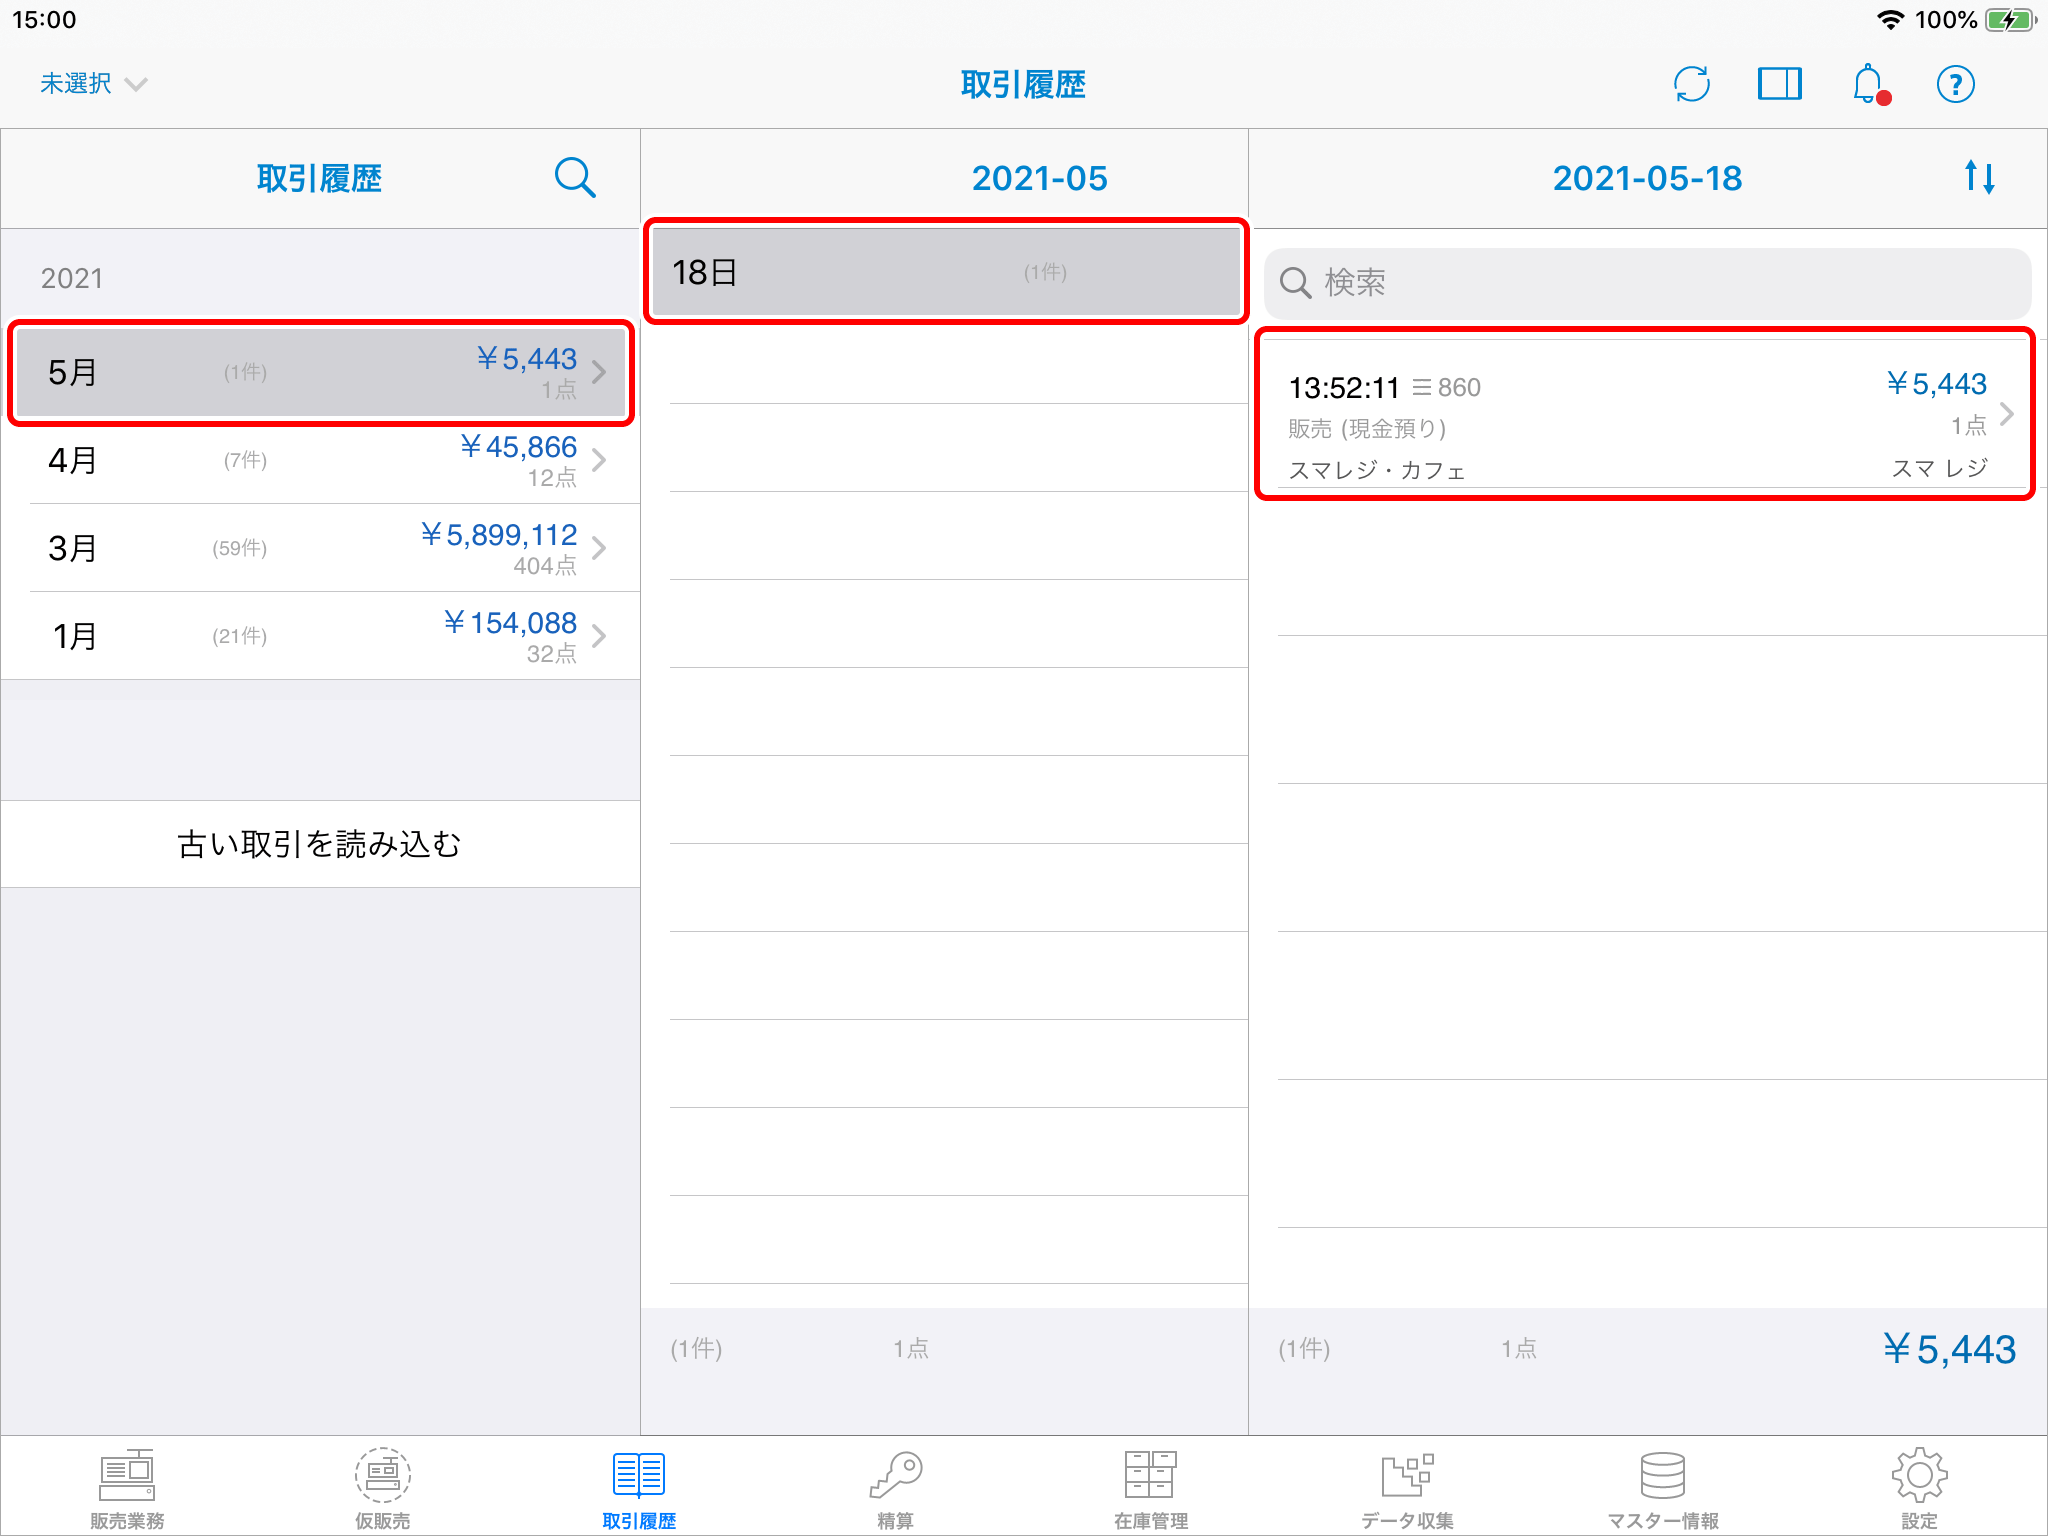
Task: Click the 2021-05-18 column title
Action: (x=1647, y=178)
